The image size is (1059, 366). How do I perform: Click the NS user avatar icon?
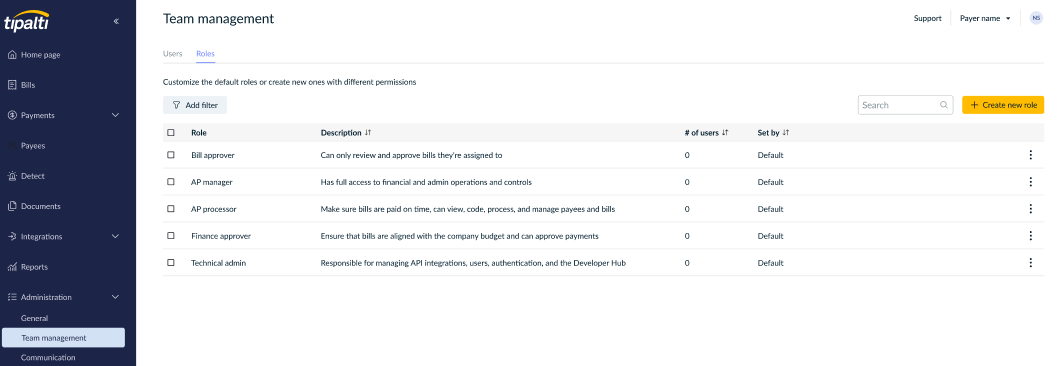1036,19
